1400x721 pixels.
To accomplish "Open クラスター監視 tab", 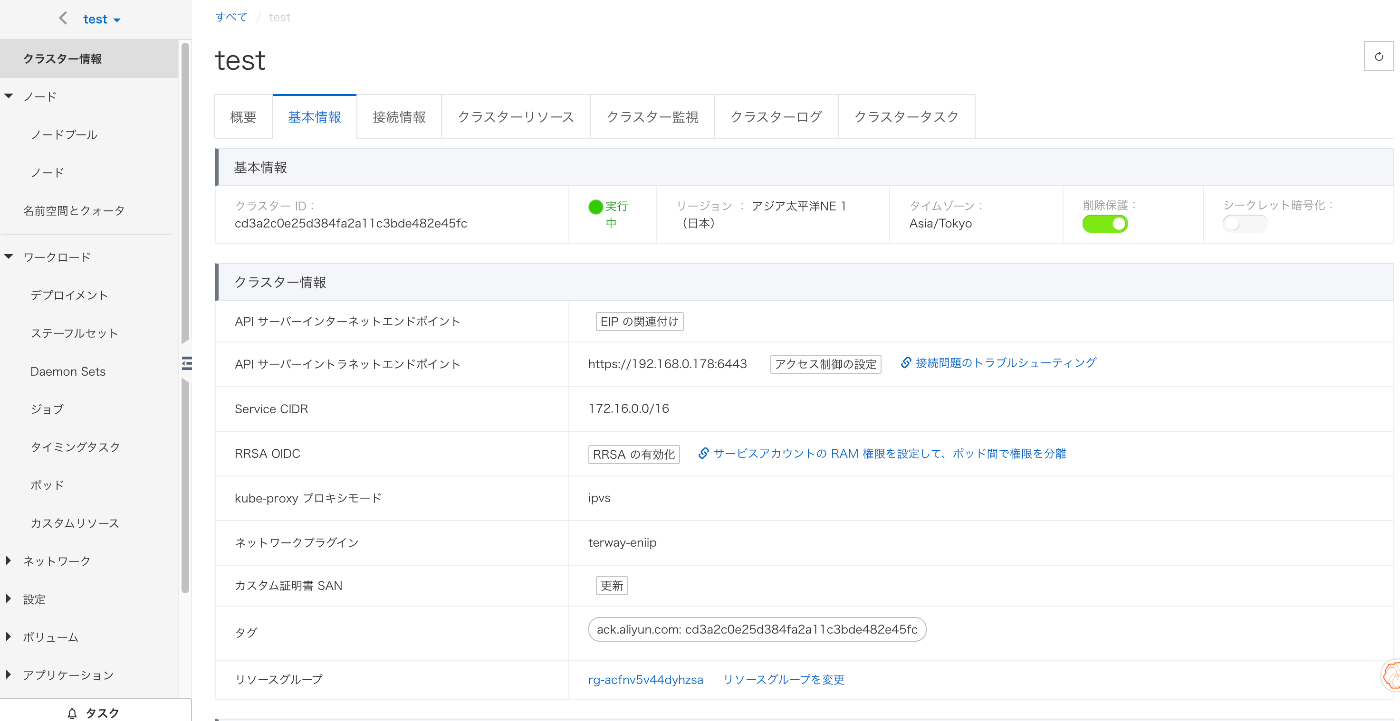I will point(652,117).
